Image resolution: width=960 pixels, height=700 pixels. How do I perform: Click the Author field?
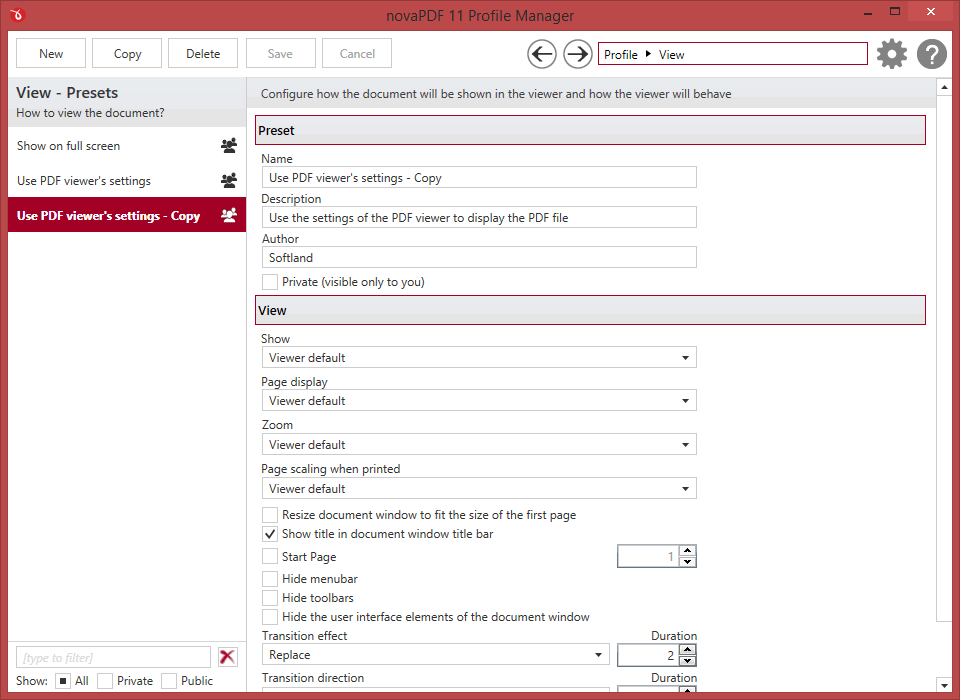tap(479, 257)
